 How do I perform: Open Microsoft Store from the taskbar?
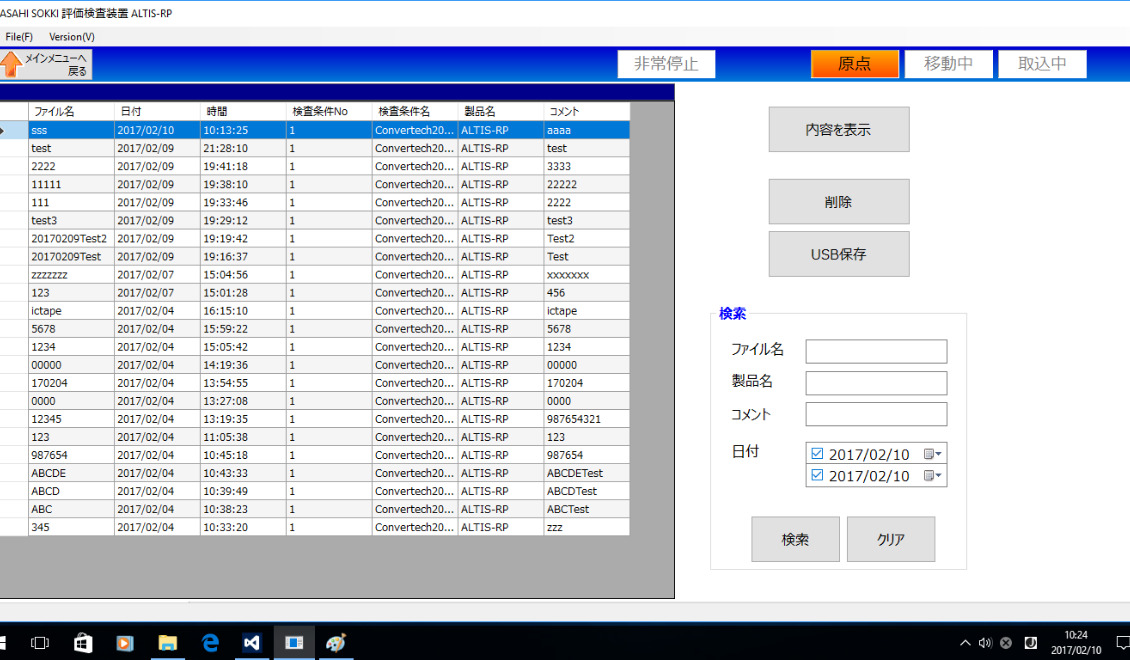(84, 643)
